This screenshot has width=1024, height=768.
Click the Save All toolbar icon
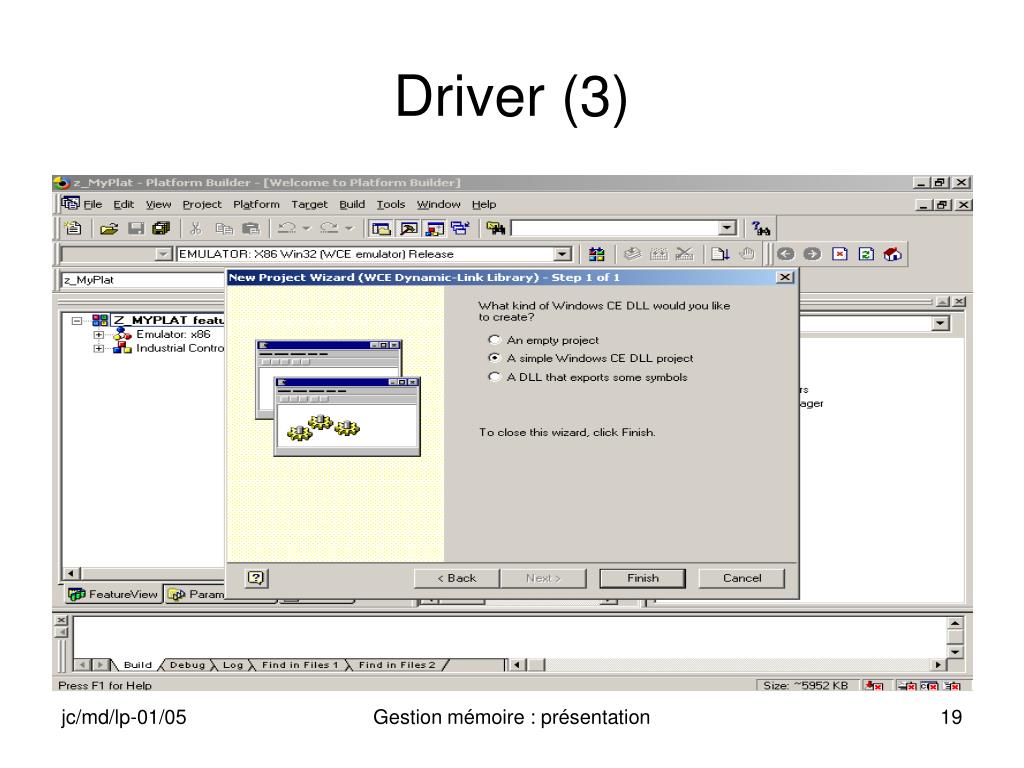[161, 228]
